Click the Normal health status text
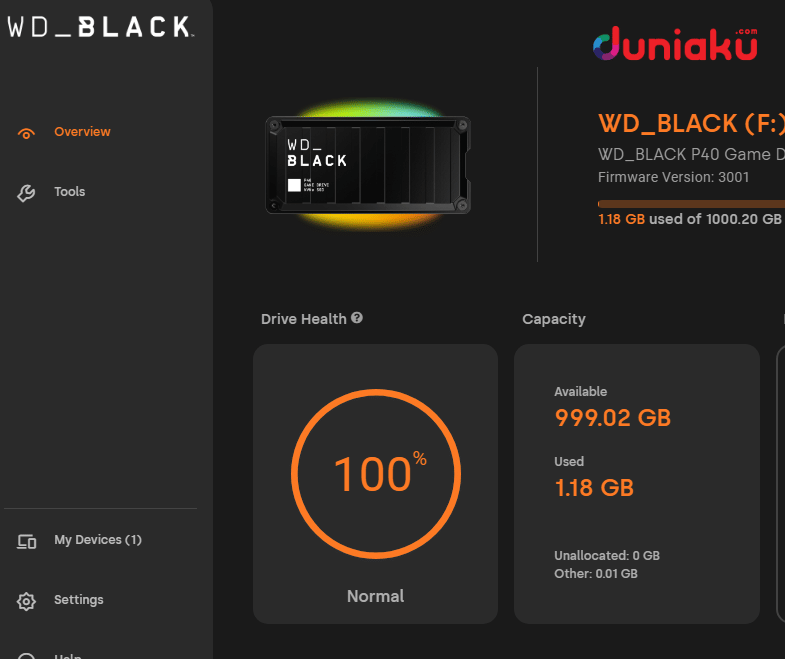This screenshot has width=785, height=659. click(376, 596)
